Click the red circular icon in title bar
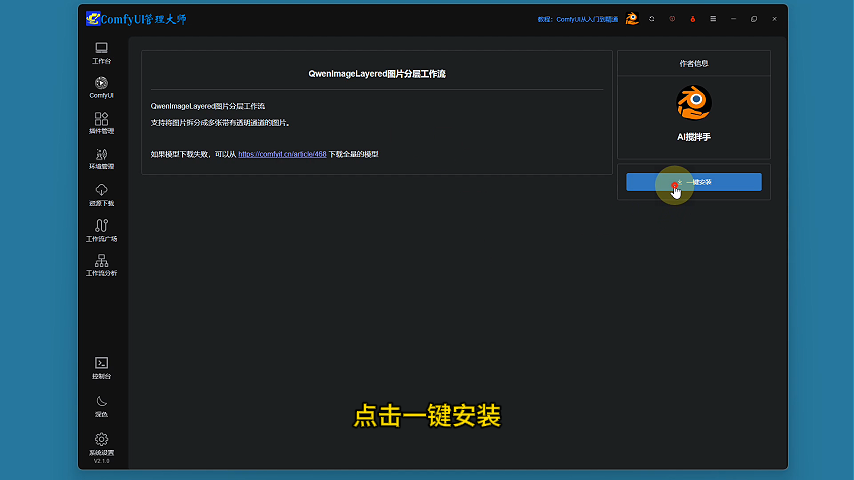 coord(672,19)
